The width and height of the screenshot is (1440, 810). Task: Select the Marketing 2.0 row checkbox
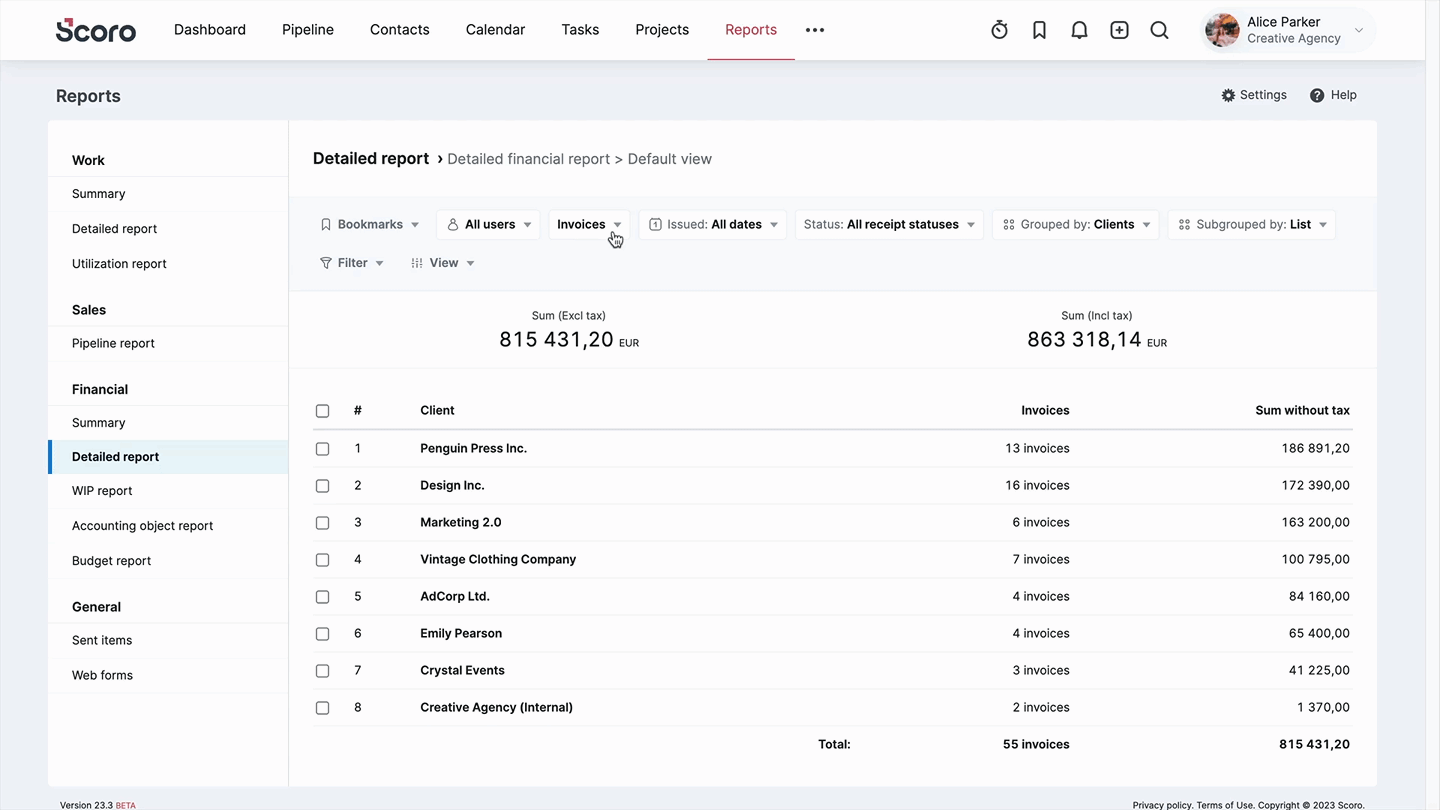[x=322, y=523]
